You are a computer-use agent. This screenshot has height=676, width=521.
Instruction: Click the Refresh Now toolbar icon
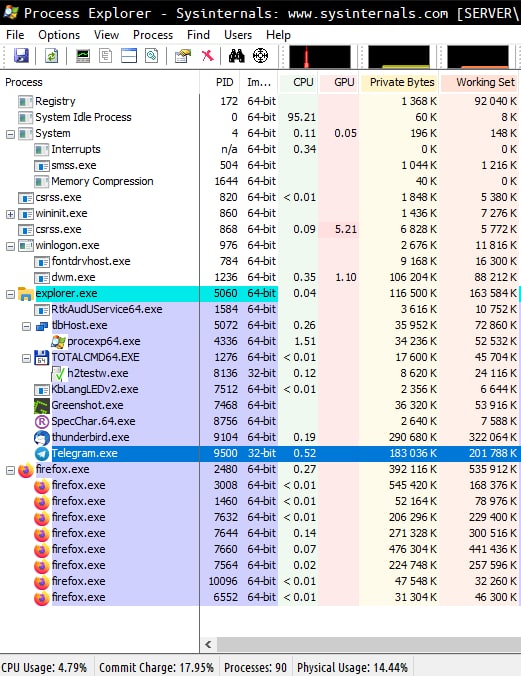51,56
